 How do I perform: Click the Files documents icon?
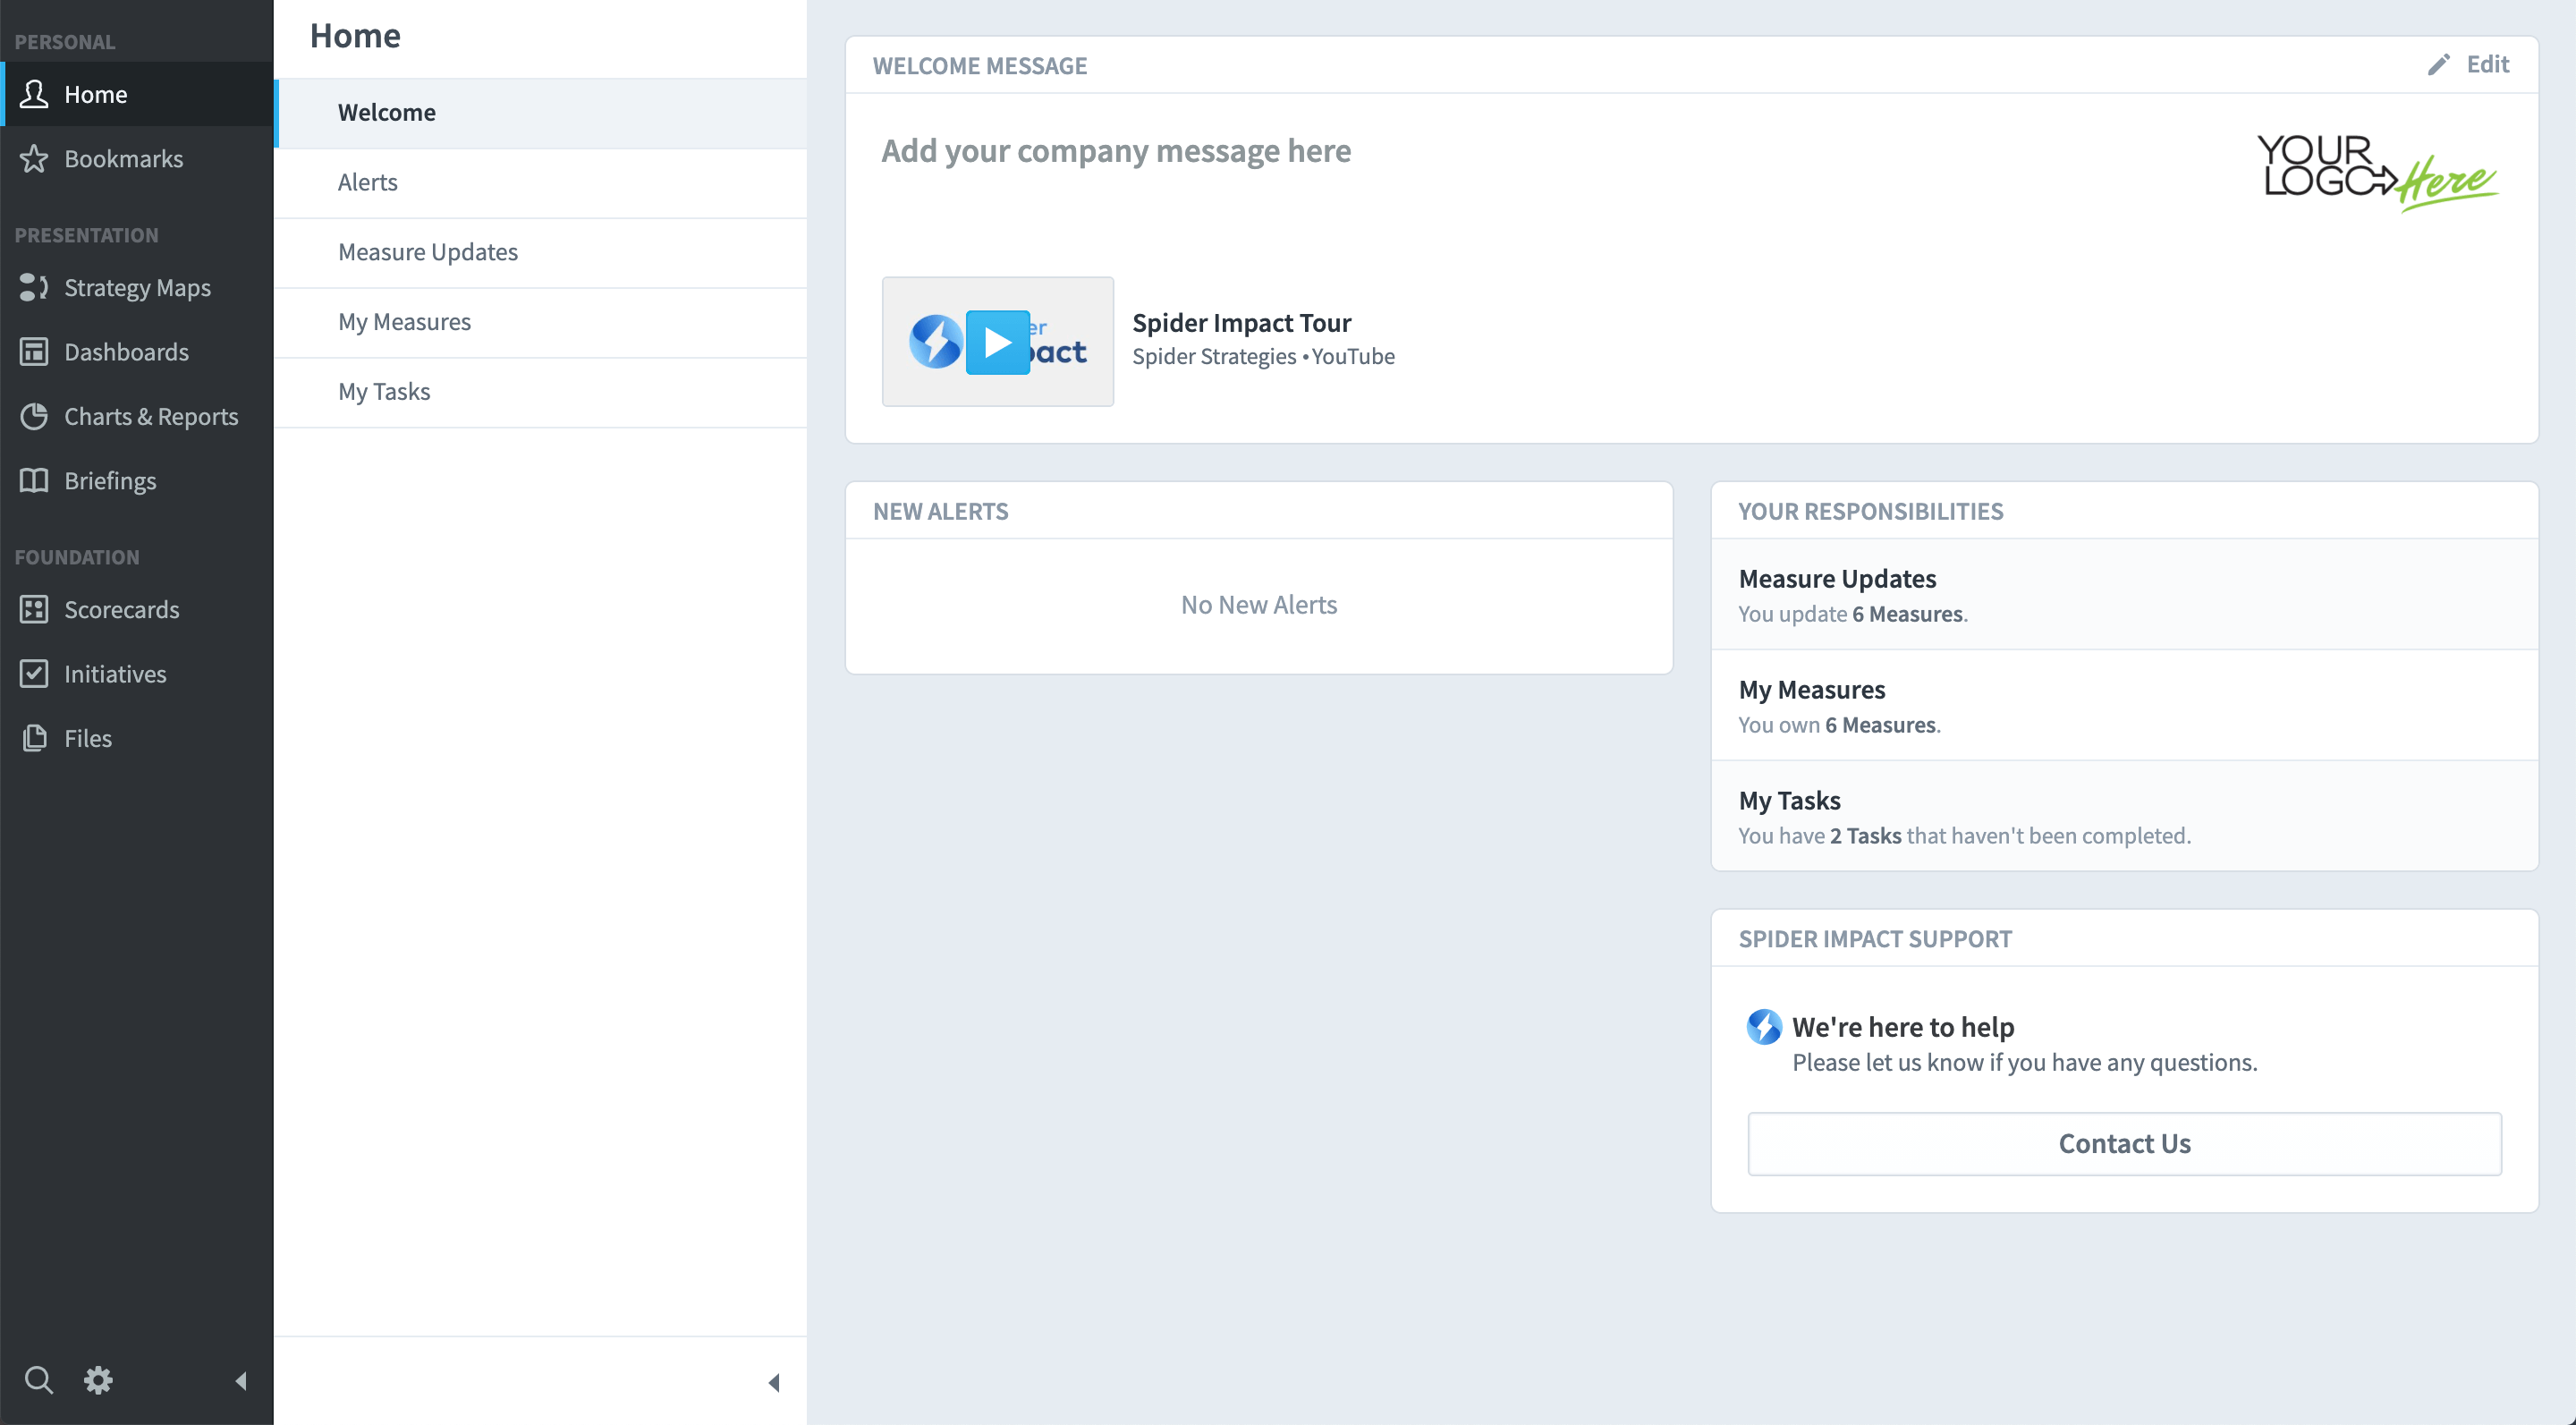[34, 738]
